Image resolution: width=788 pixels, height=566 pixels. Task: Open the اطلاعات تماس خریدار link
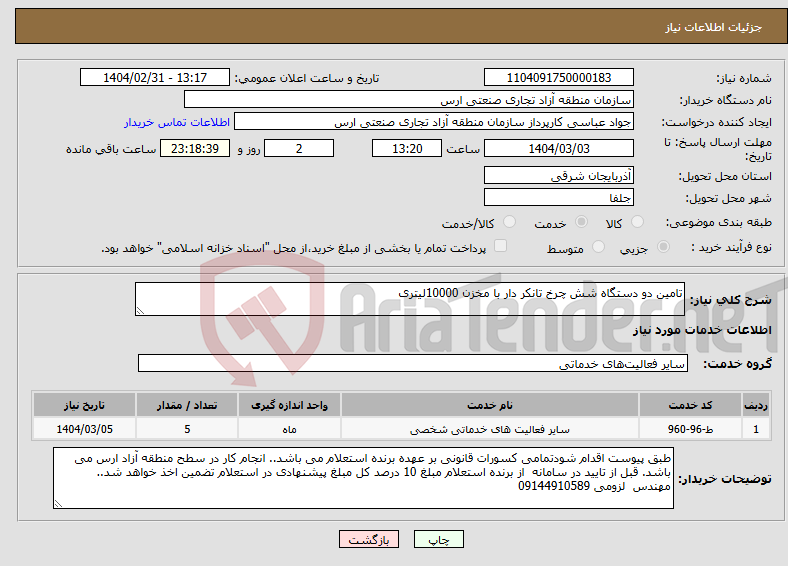(177, 122)
